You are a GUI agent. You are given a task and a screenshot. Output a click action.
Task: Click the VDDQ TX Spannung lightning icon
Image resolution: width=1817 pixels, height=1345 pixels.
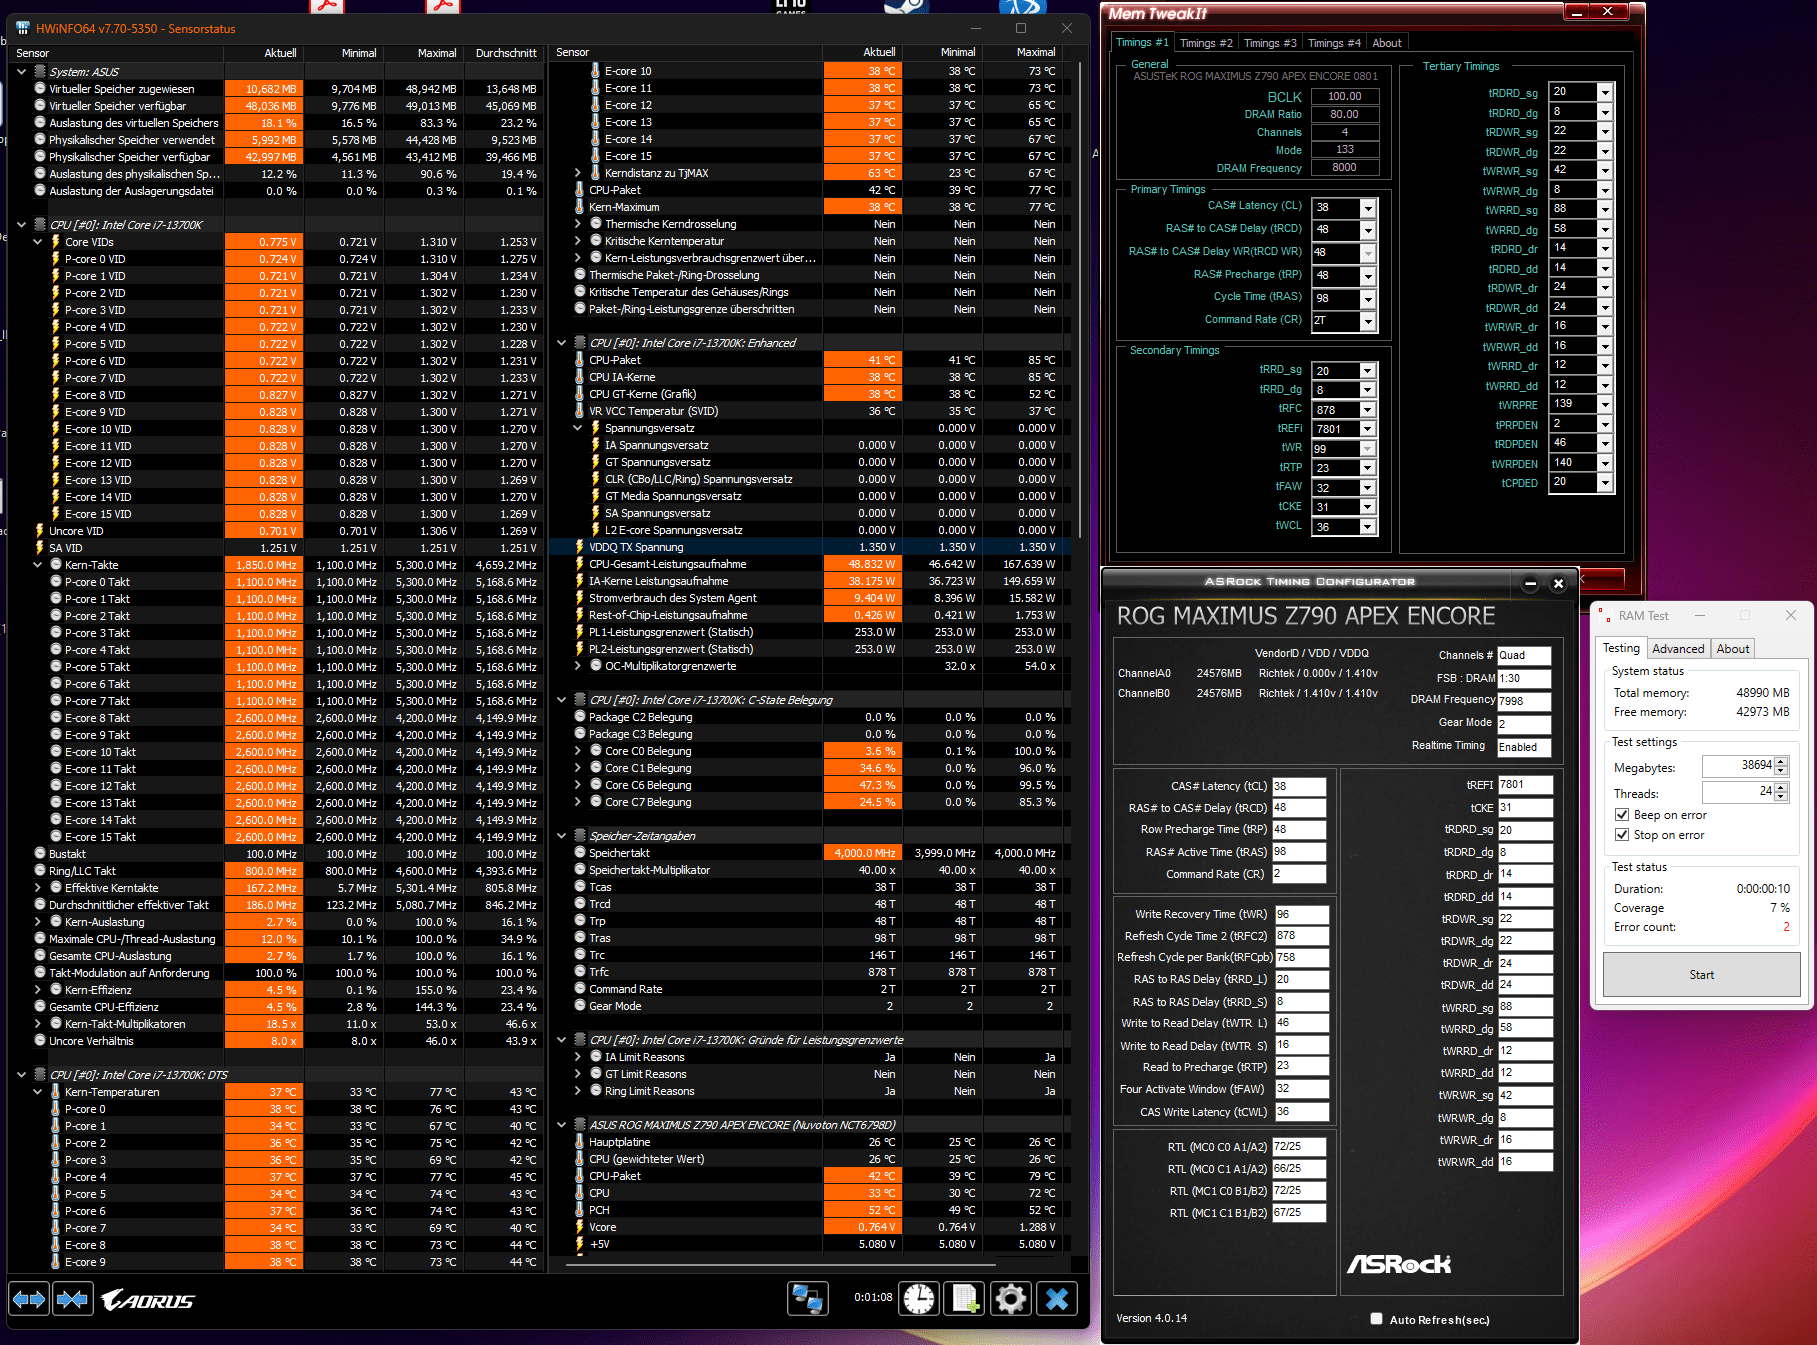pos(580,547)
